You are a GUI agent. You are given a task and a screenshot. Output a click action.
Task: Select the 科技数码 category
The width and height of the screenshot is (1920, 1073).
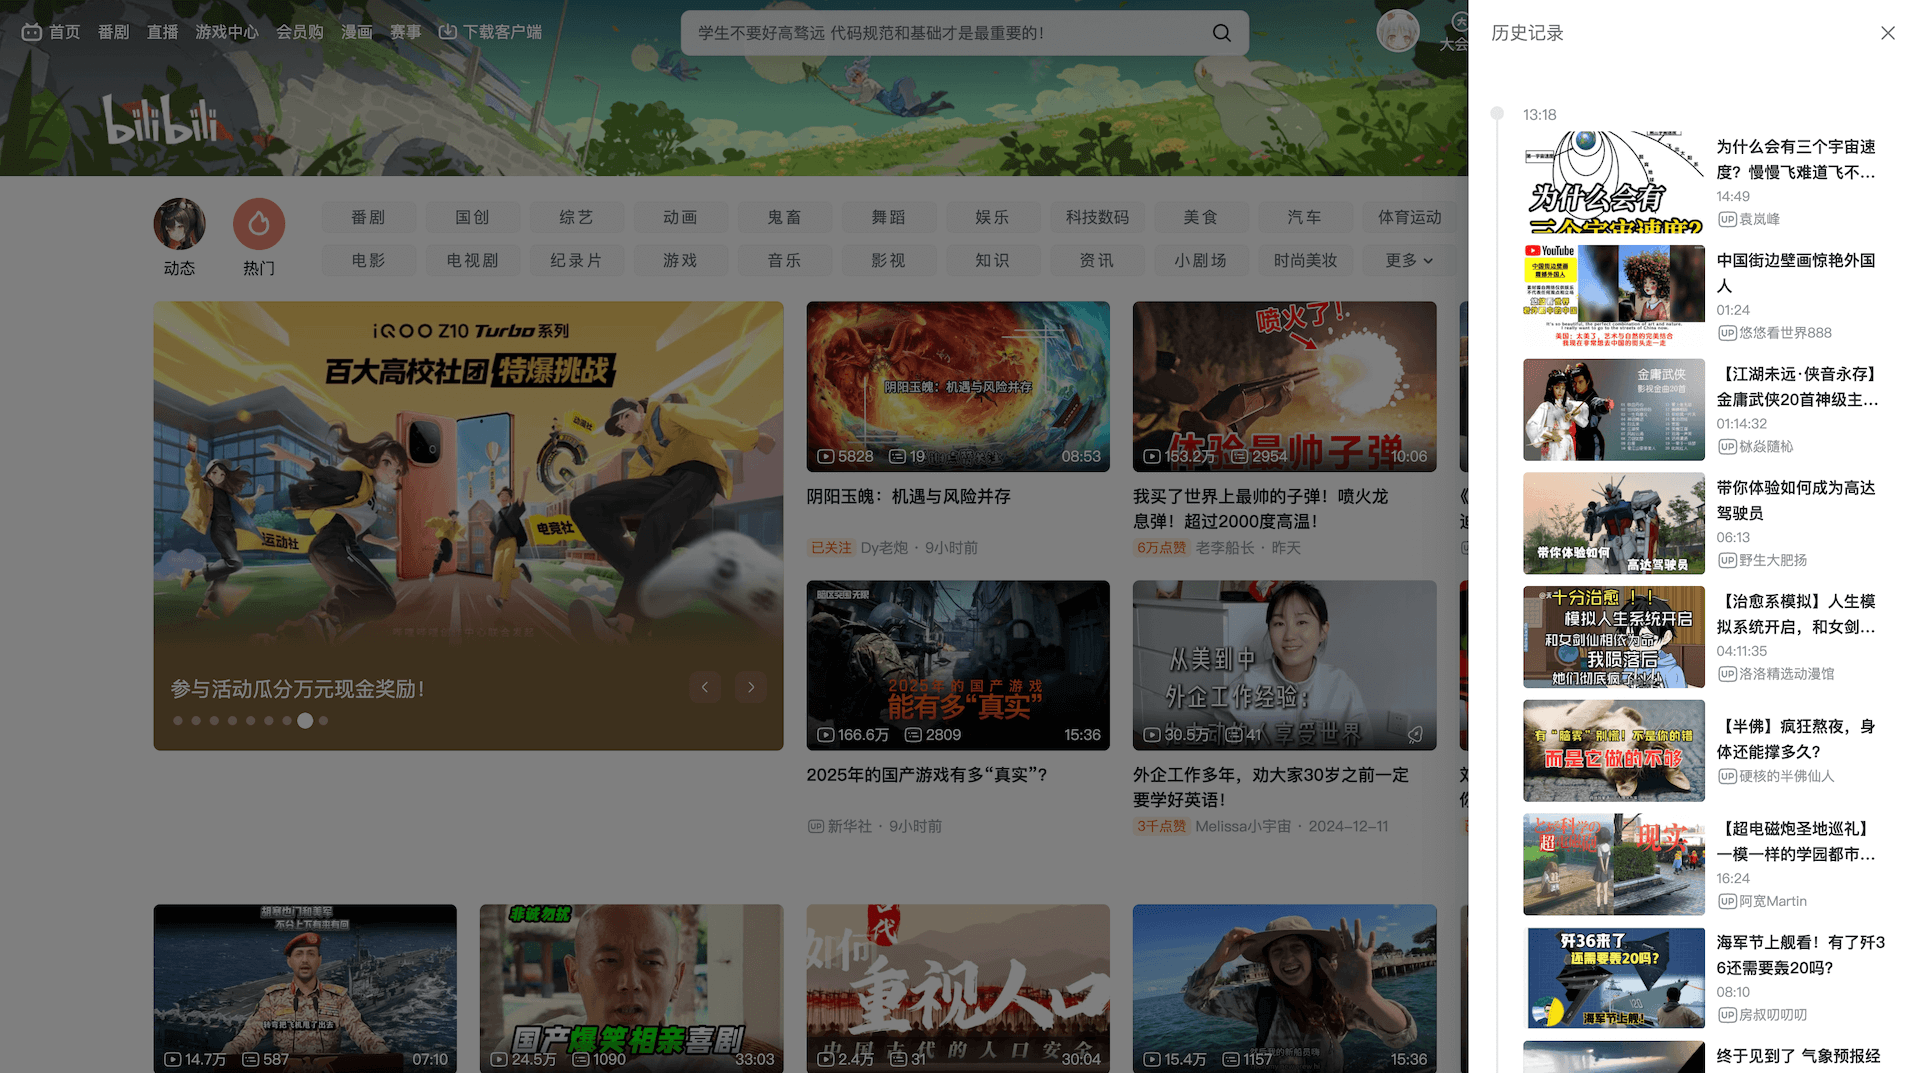1097,217
